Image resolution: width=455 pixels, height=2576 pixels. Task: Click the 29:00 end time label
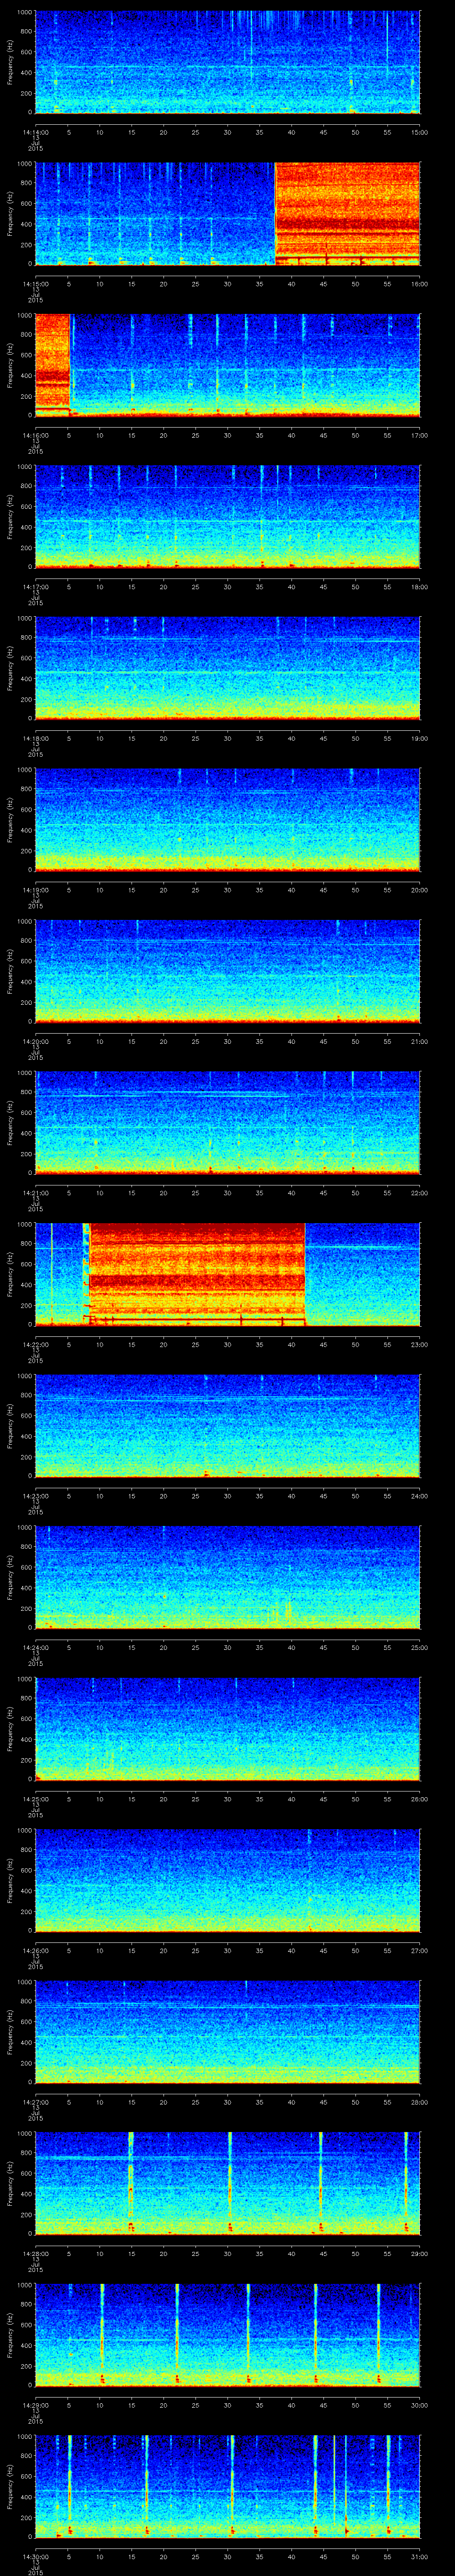(x=420, y=2253)
